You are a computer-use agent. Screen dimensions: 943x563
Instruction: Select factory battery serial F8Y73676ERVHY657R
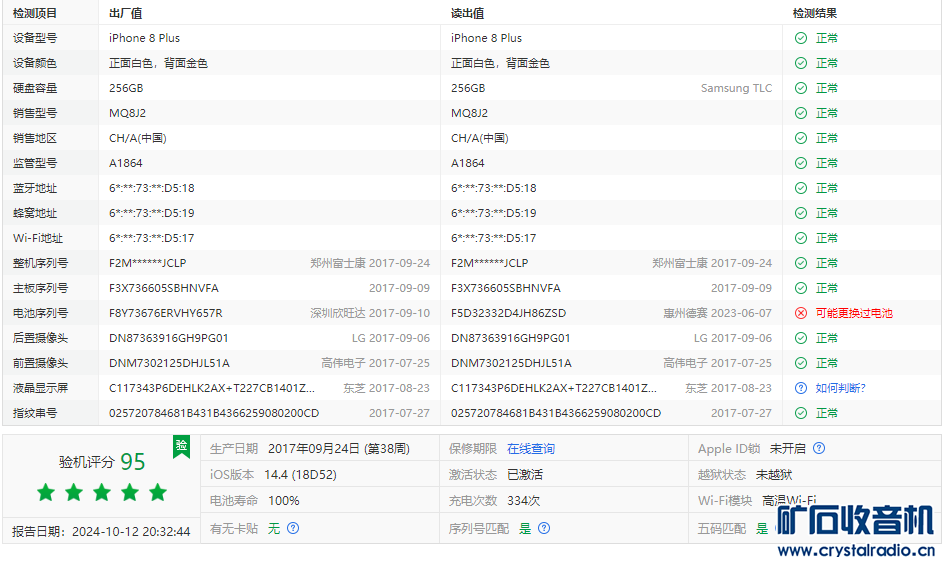pyautogui.click(x=165, y=313)
